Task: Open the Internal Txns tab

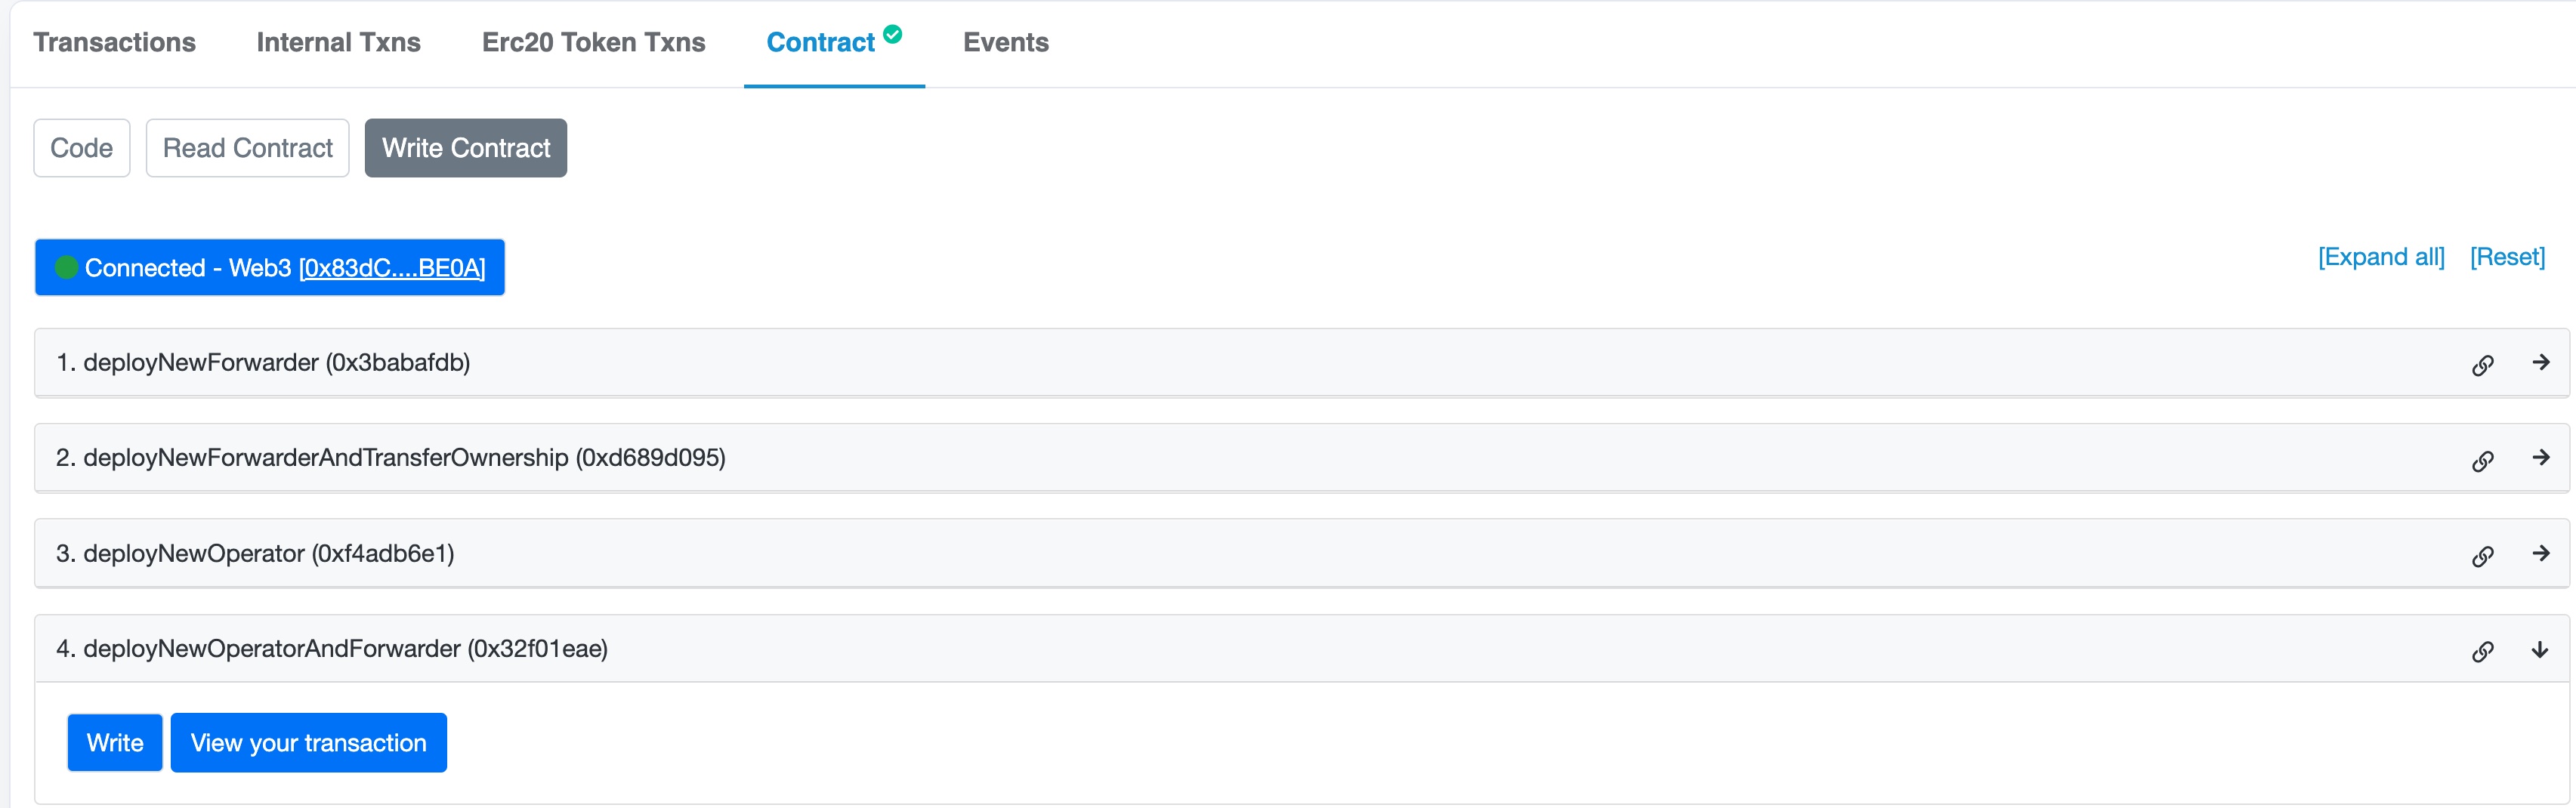Action: point(338,42)
